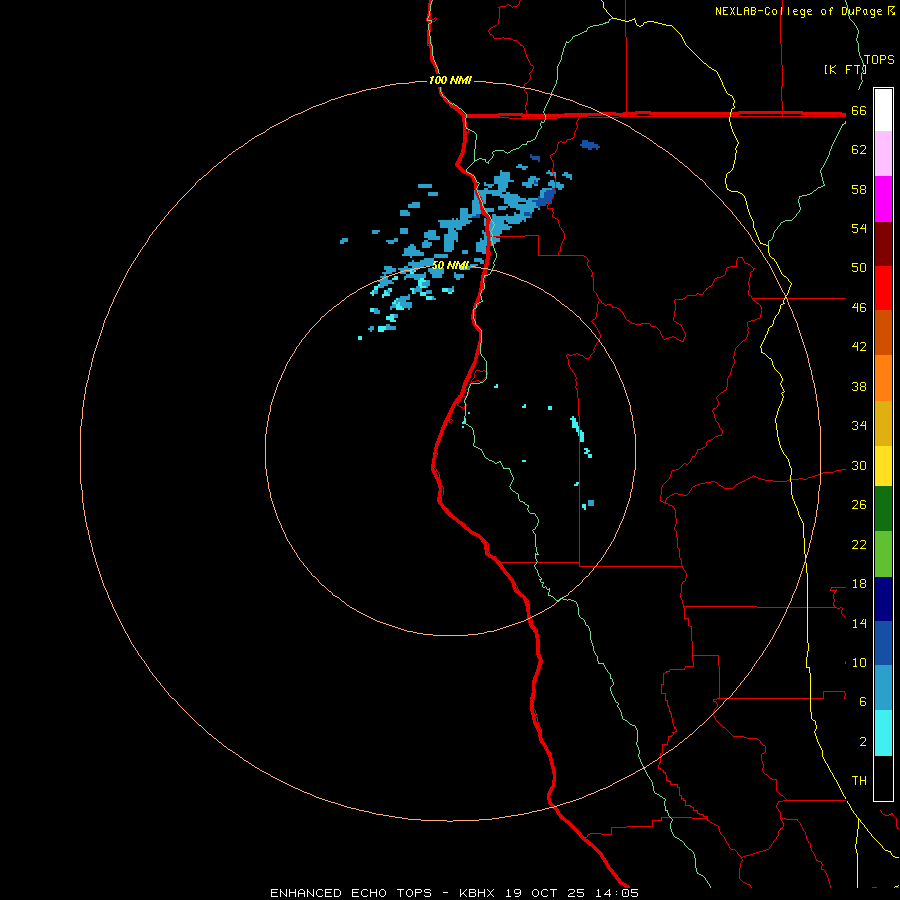Click the magenta swatch near 58

tap(883, 199)
